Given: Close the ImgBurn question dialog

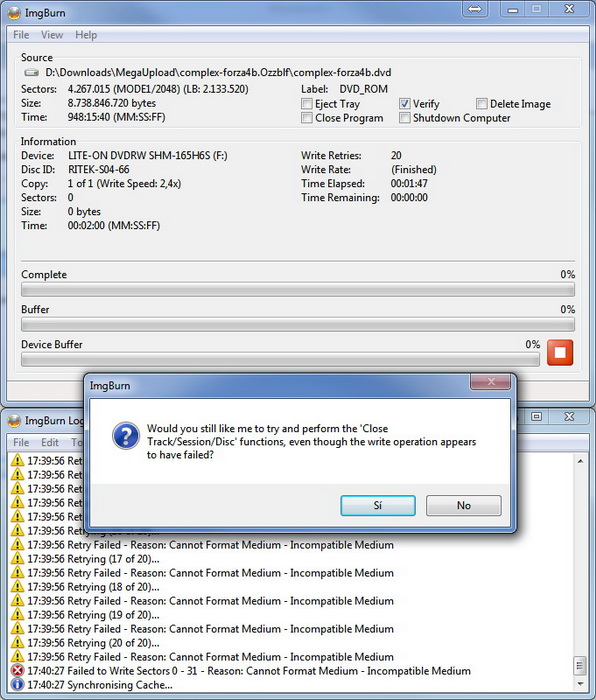Looking at the screenshot, I should pyautogui.click(x=490, y=382).
